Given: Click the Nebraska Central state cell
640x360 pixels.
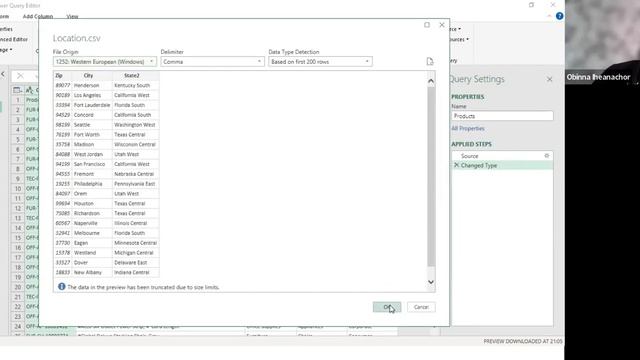Looking at the screenshot, I should coord(136,174).
